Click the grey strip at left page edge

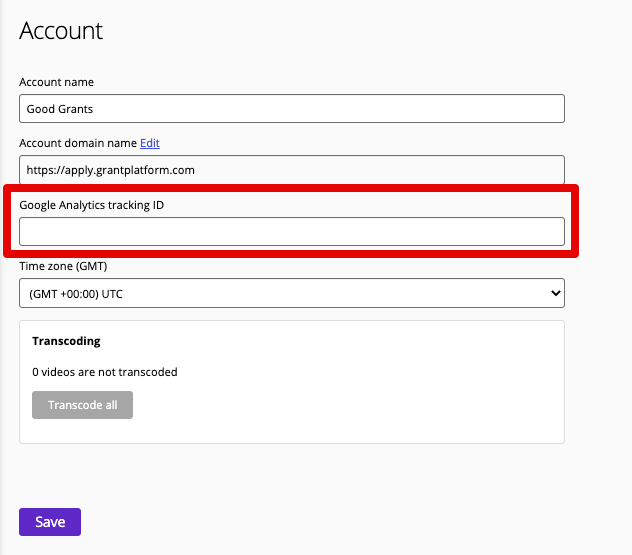[x=1, y=277]
